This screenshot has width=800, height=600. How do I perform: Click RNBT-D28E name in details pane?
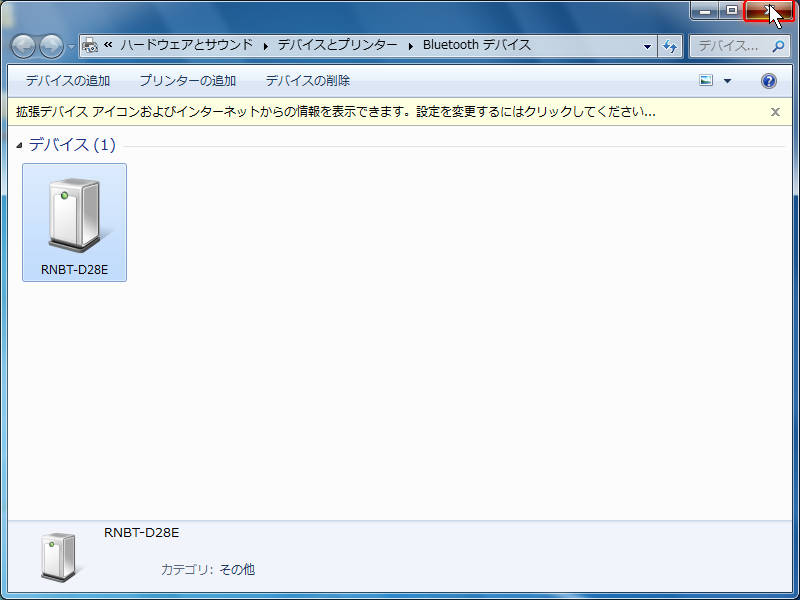tap(141, 533)
